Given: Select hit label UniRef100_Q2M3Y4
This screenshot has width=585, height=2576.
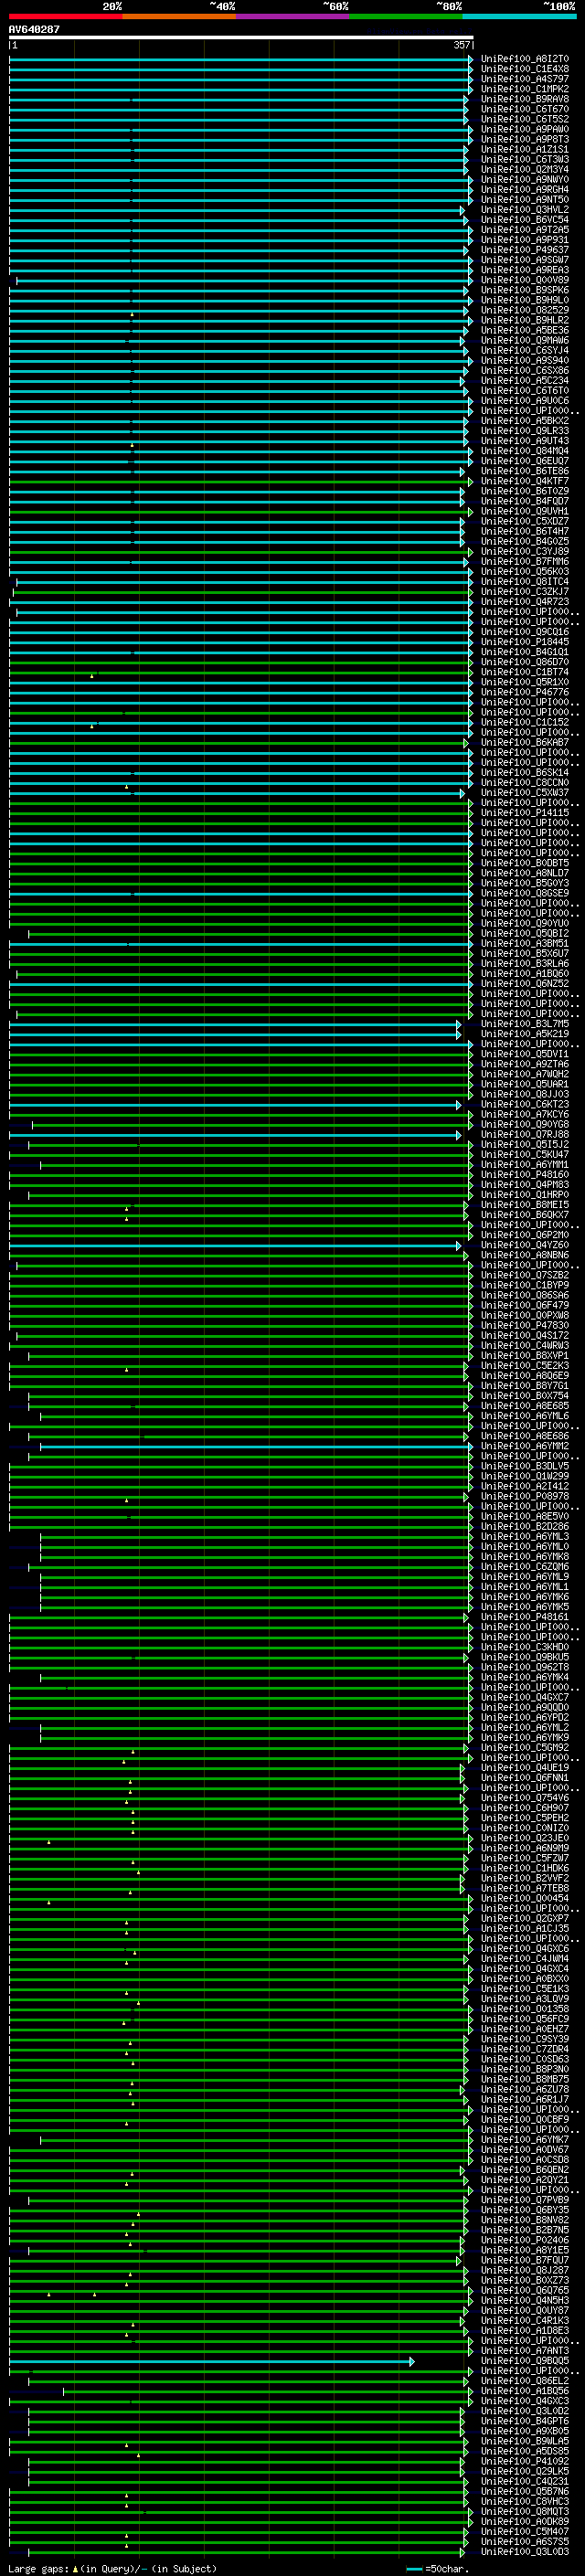Looking at the screenshot, I should [x=525, y=170].
